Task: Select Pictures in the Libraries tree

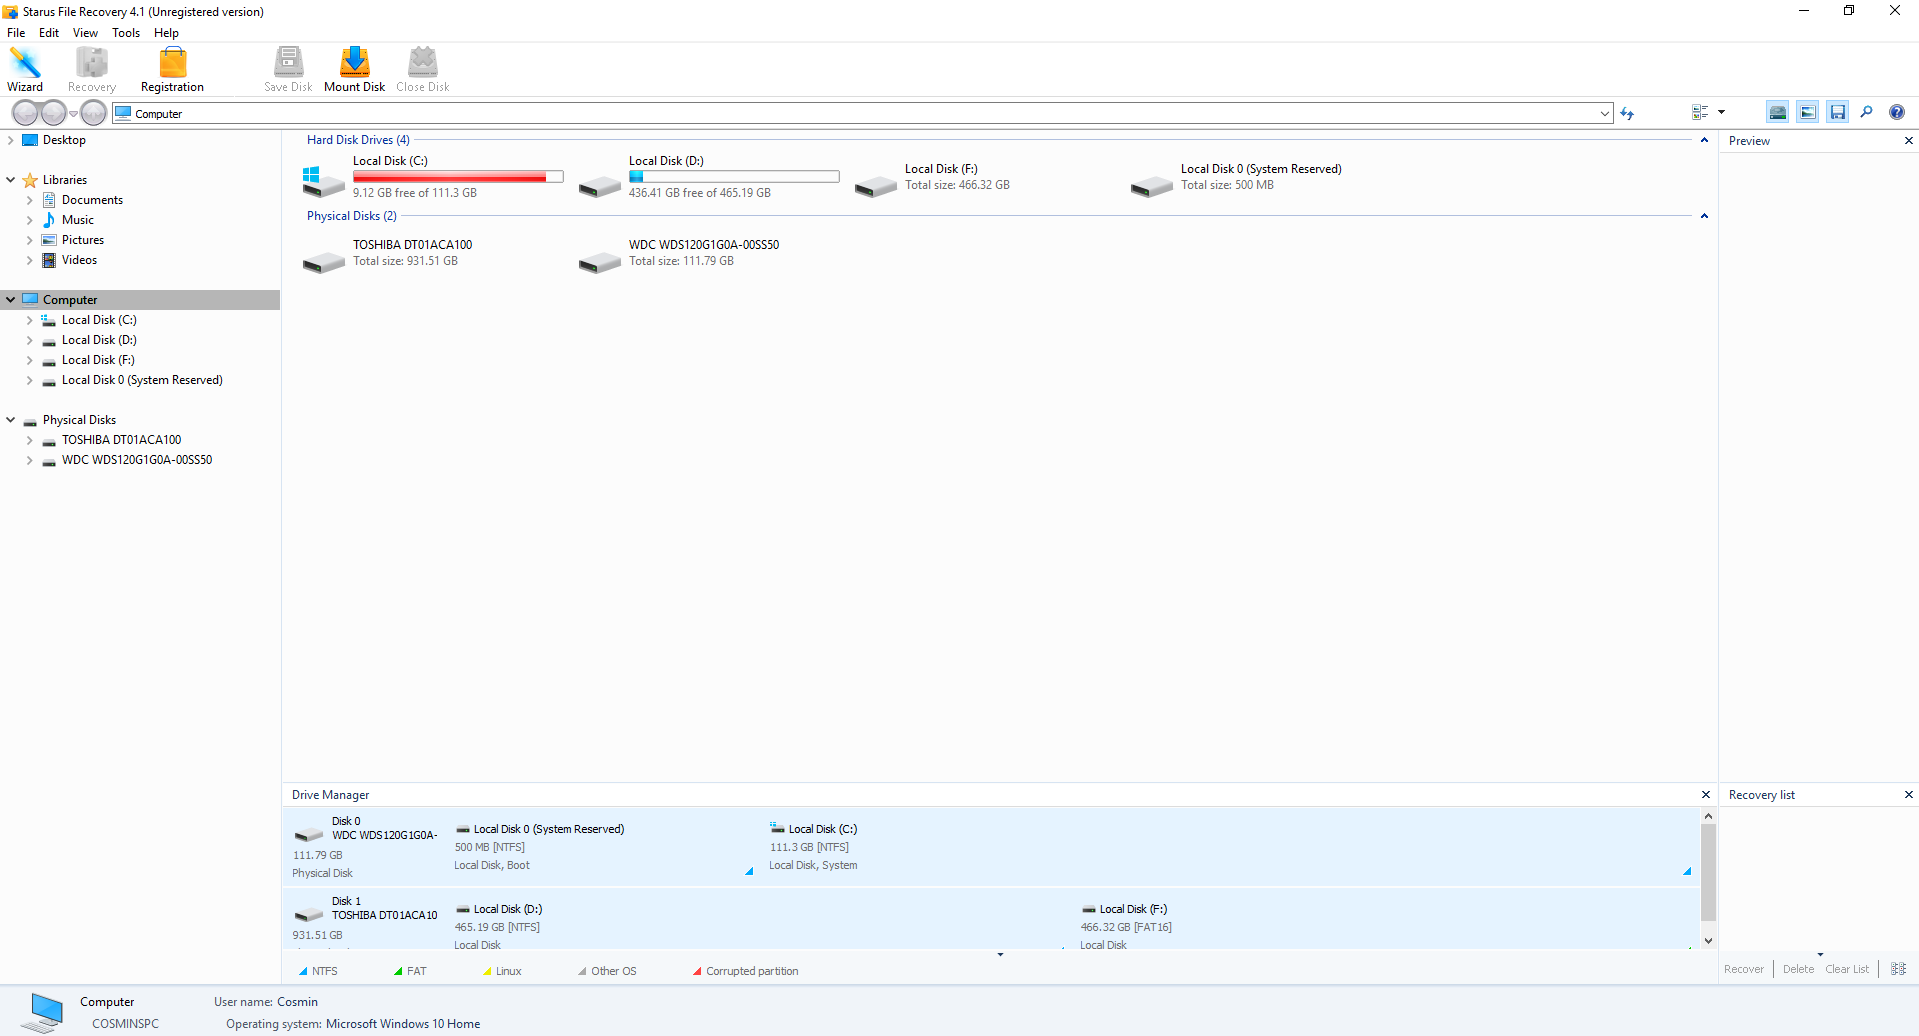Action: pos(83,240)
